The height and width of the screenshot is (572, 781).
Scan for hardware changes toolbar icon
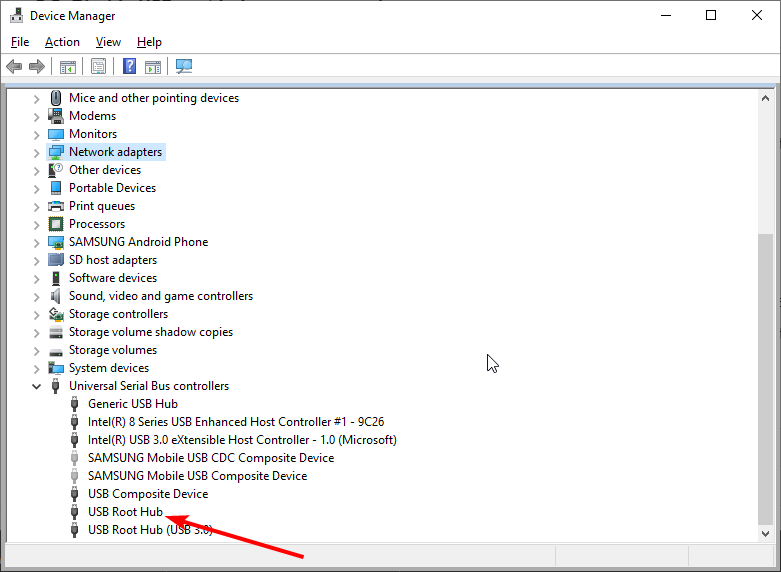[x=184, y=66]
